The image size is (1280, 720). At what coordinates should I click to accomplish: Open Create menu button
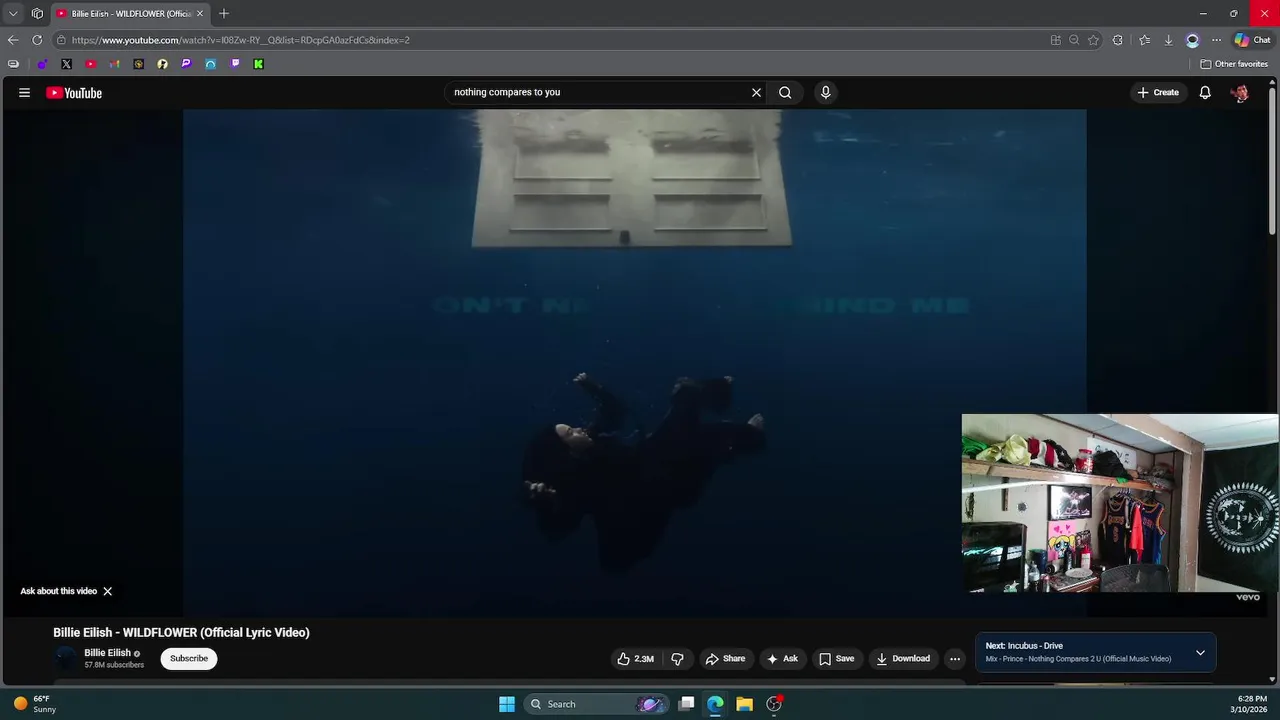pos(1158,92)
